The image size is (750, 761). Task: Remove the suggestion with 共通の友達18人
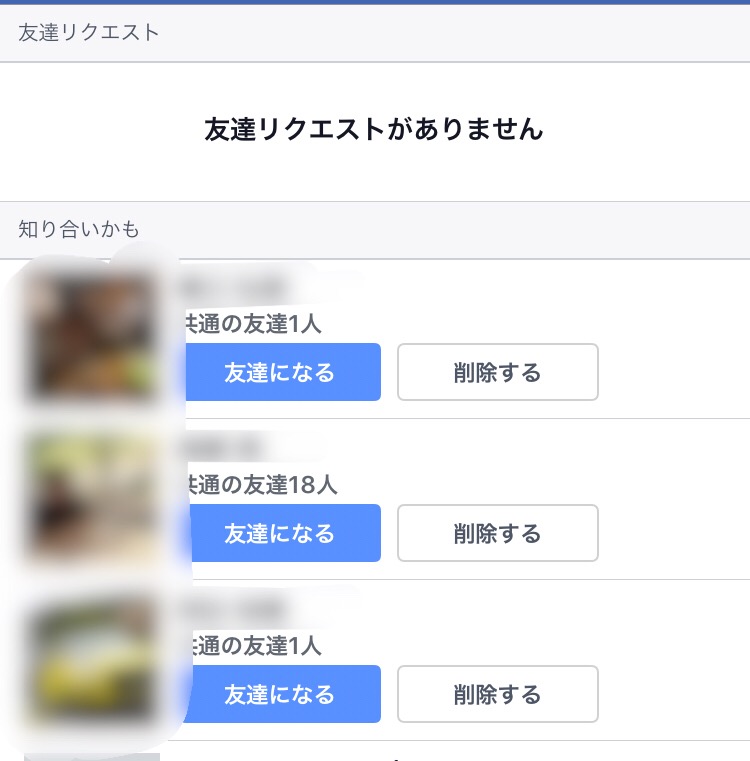[x=497, y=533]
